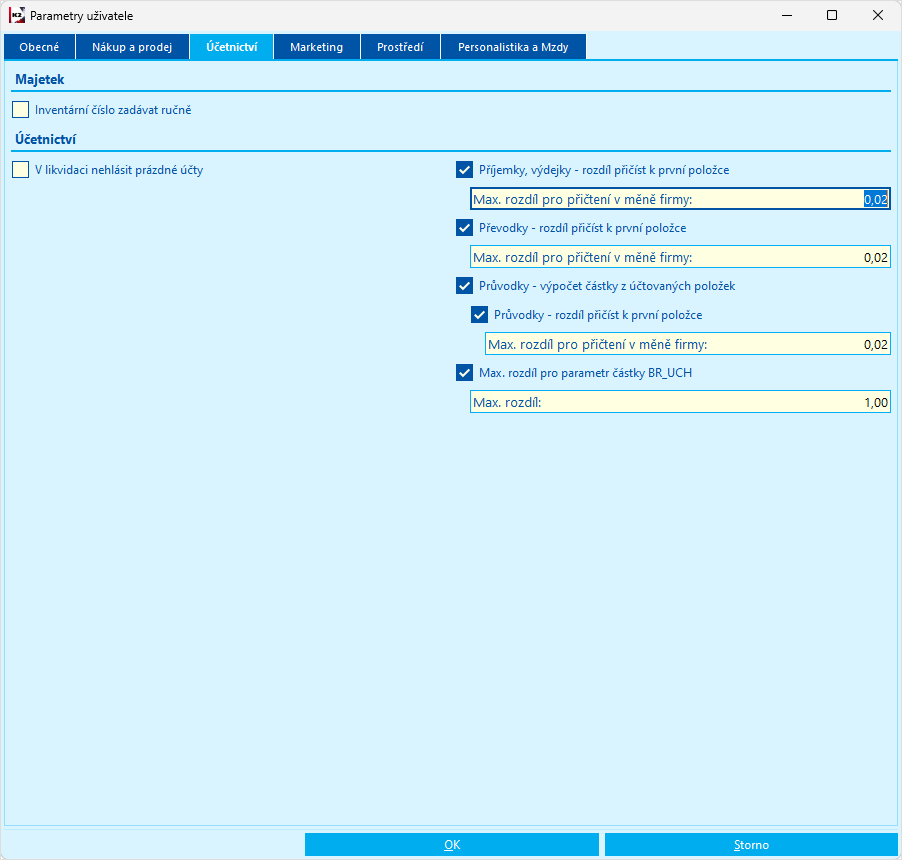Select the Účetnictví tab
The image size is (902, 860).
(232, 47)
